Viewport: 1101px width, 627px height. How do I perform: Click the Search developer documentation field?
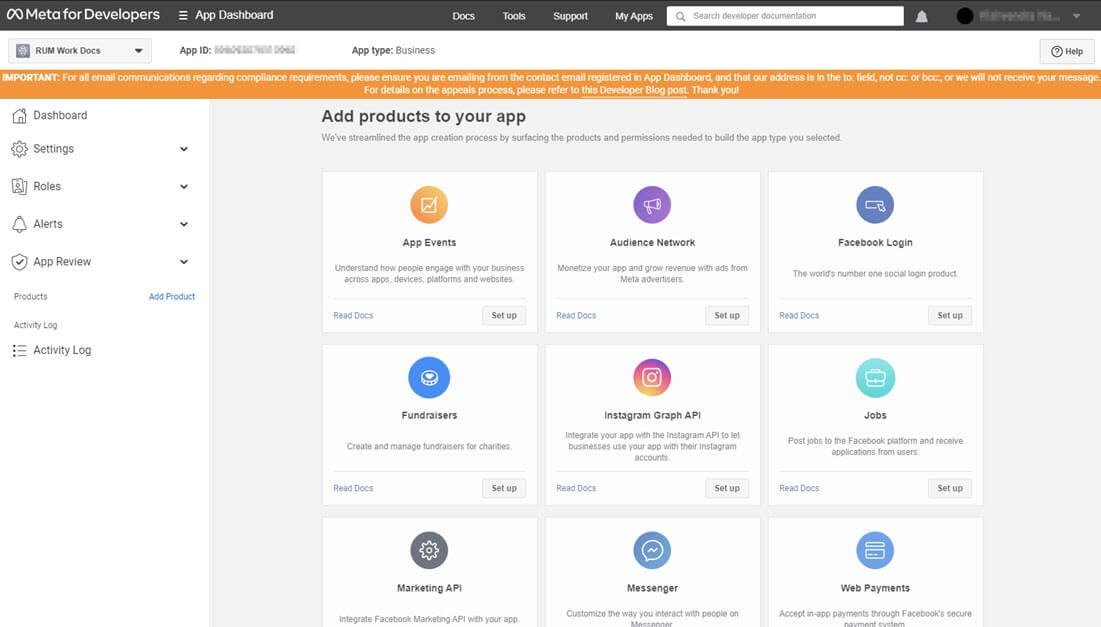[785, 16]
